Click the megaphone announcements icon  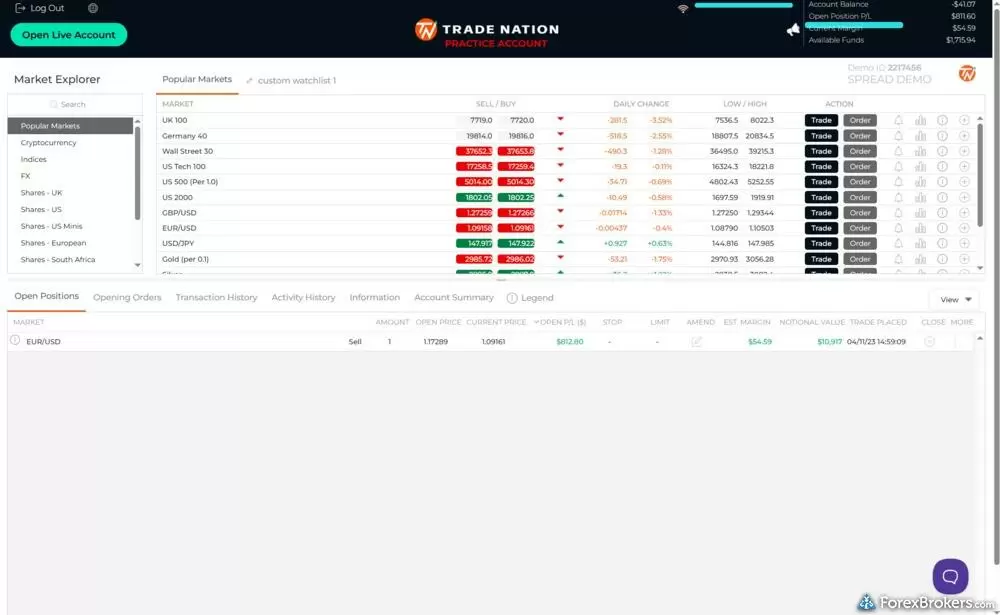click(793, 30)
